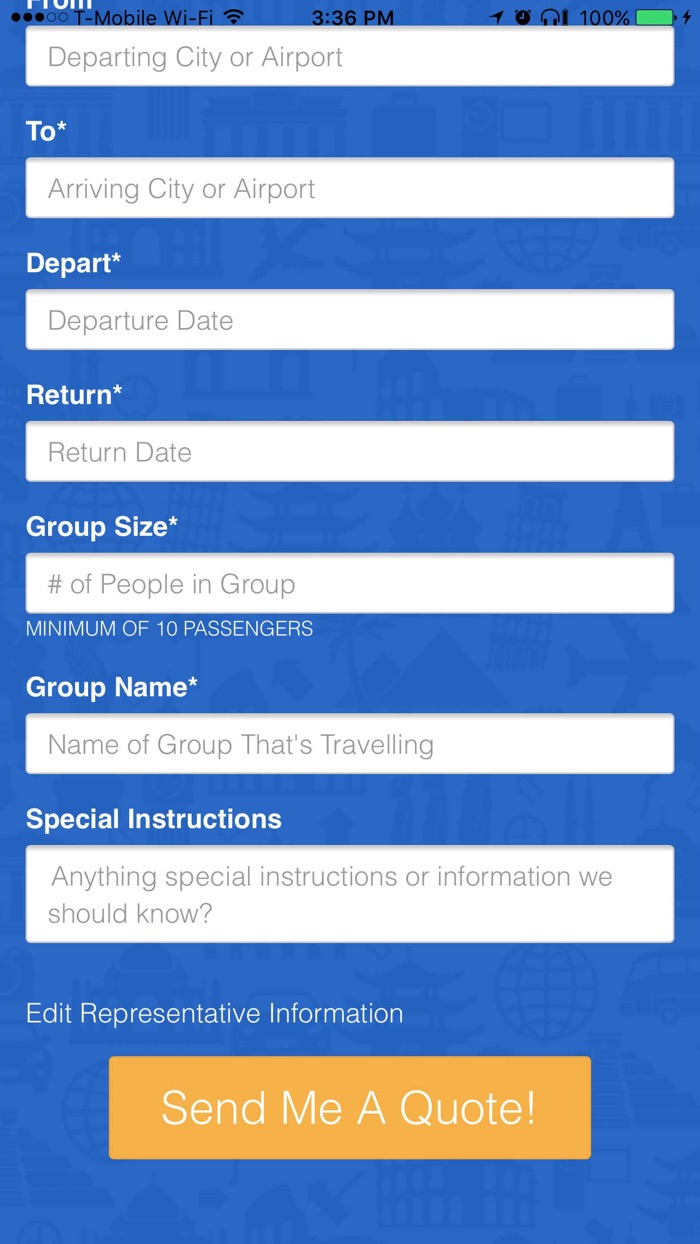Image resolution: width=700 pixels, height=1244 pixels.
Task: Tap the charging bolt icon
Action: click(x=684, y=16)
